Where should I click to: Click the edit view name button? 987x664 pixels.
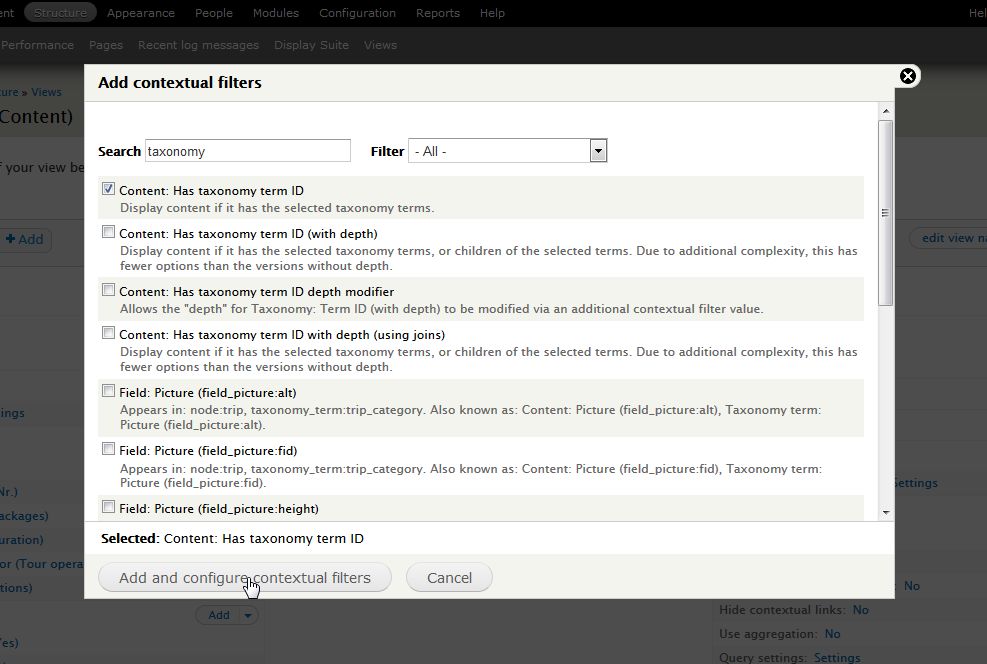click(x=948, y=238)
